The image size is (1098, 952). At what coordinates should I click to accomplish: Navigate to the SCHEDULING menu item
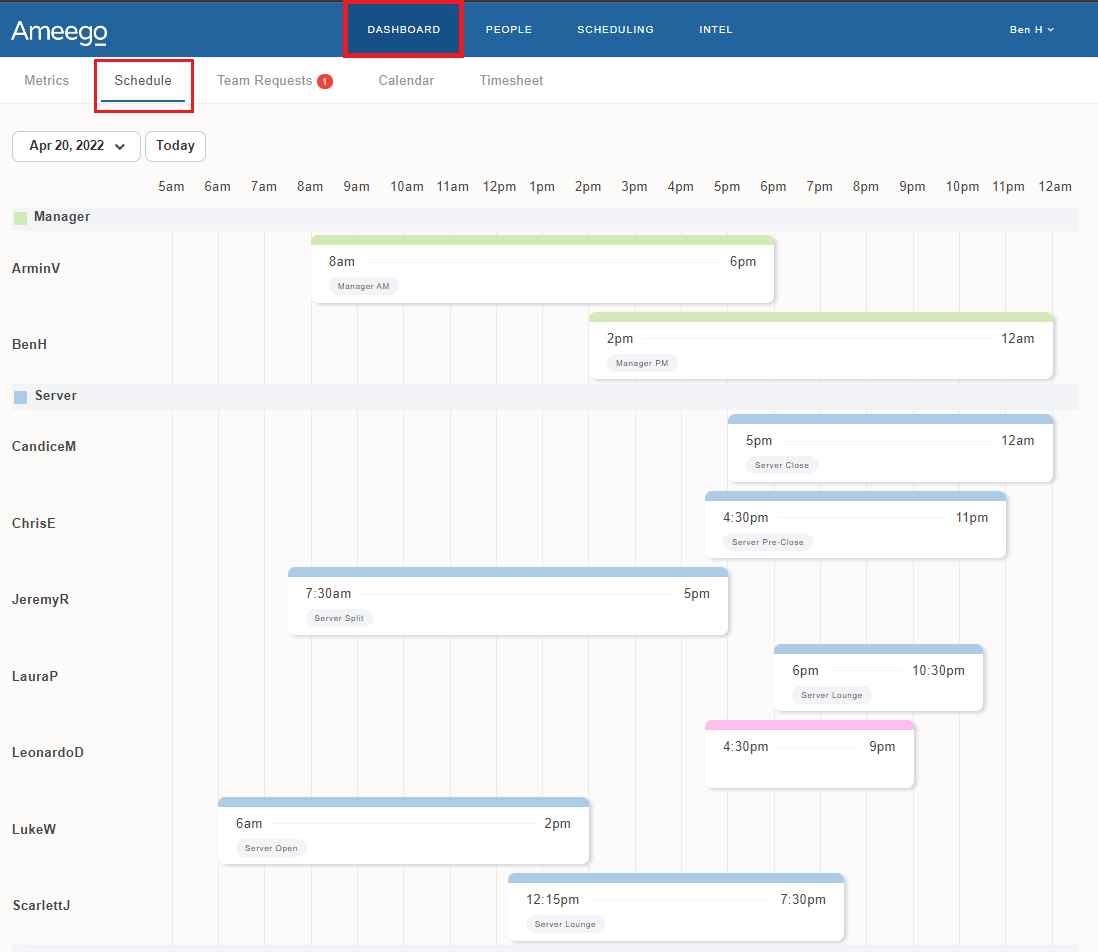pyautogui.click(x=615, y=29)
